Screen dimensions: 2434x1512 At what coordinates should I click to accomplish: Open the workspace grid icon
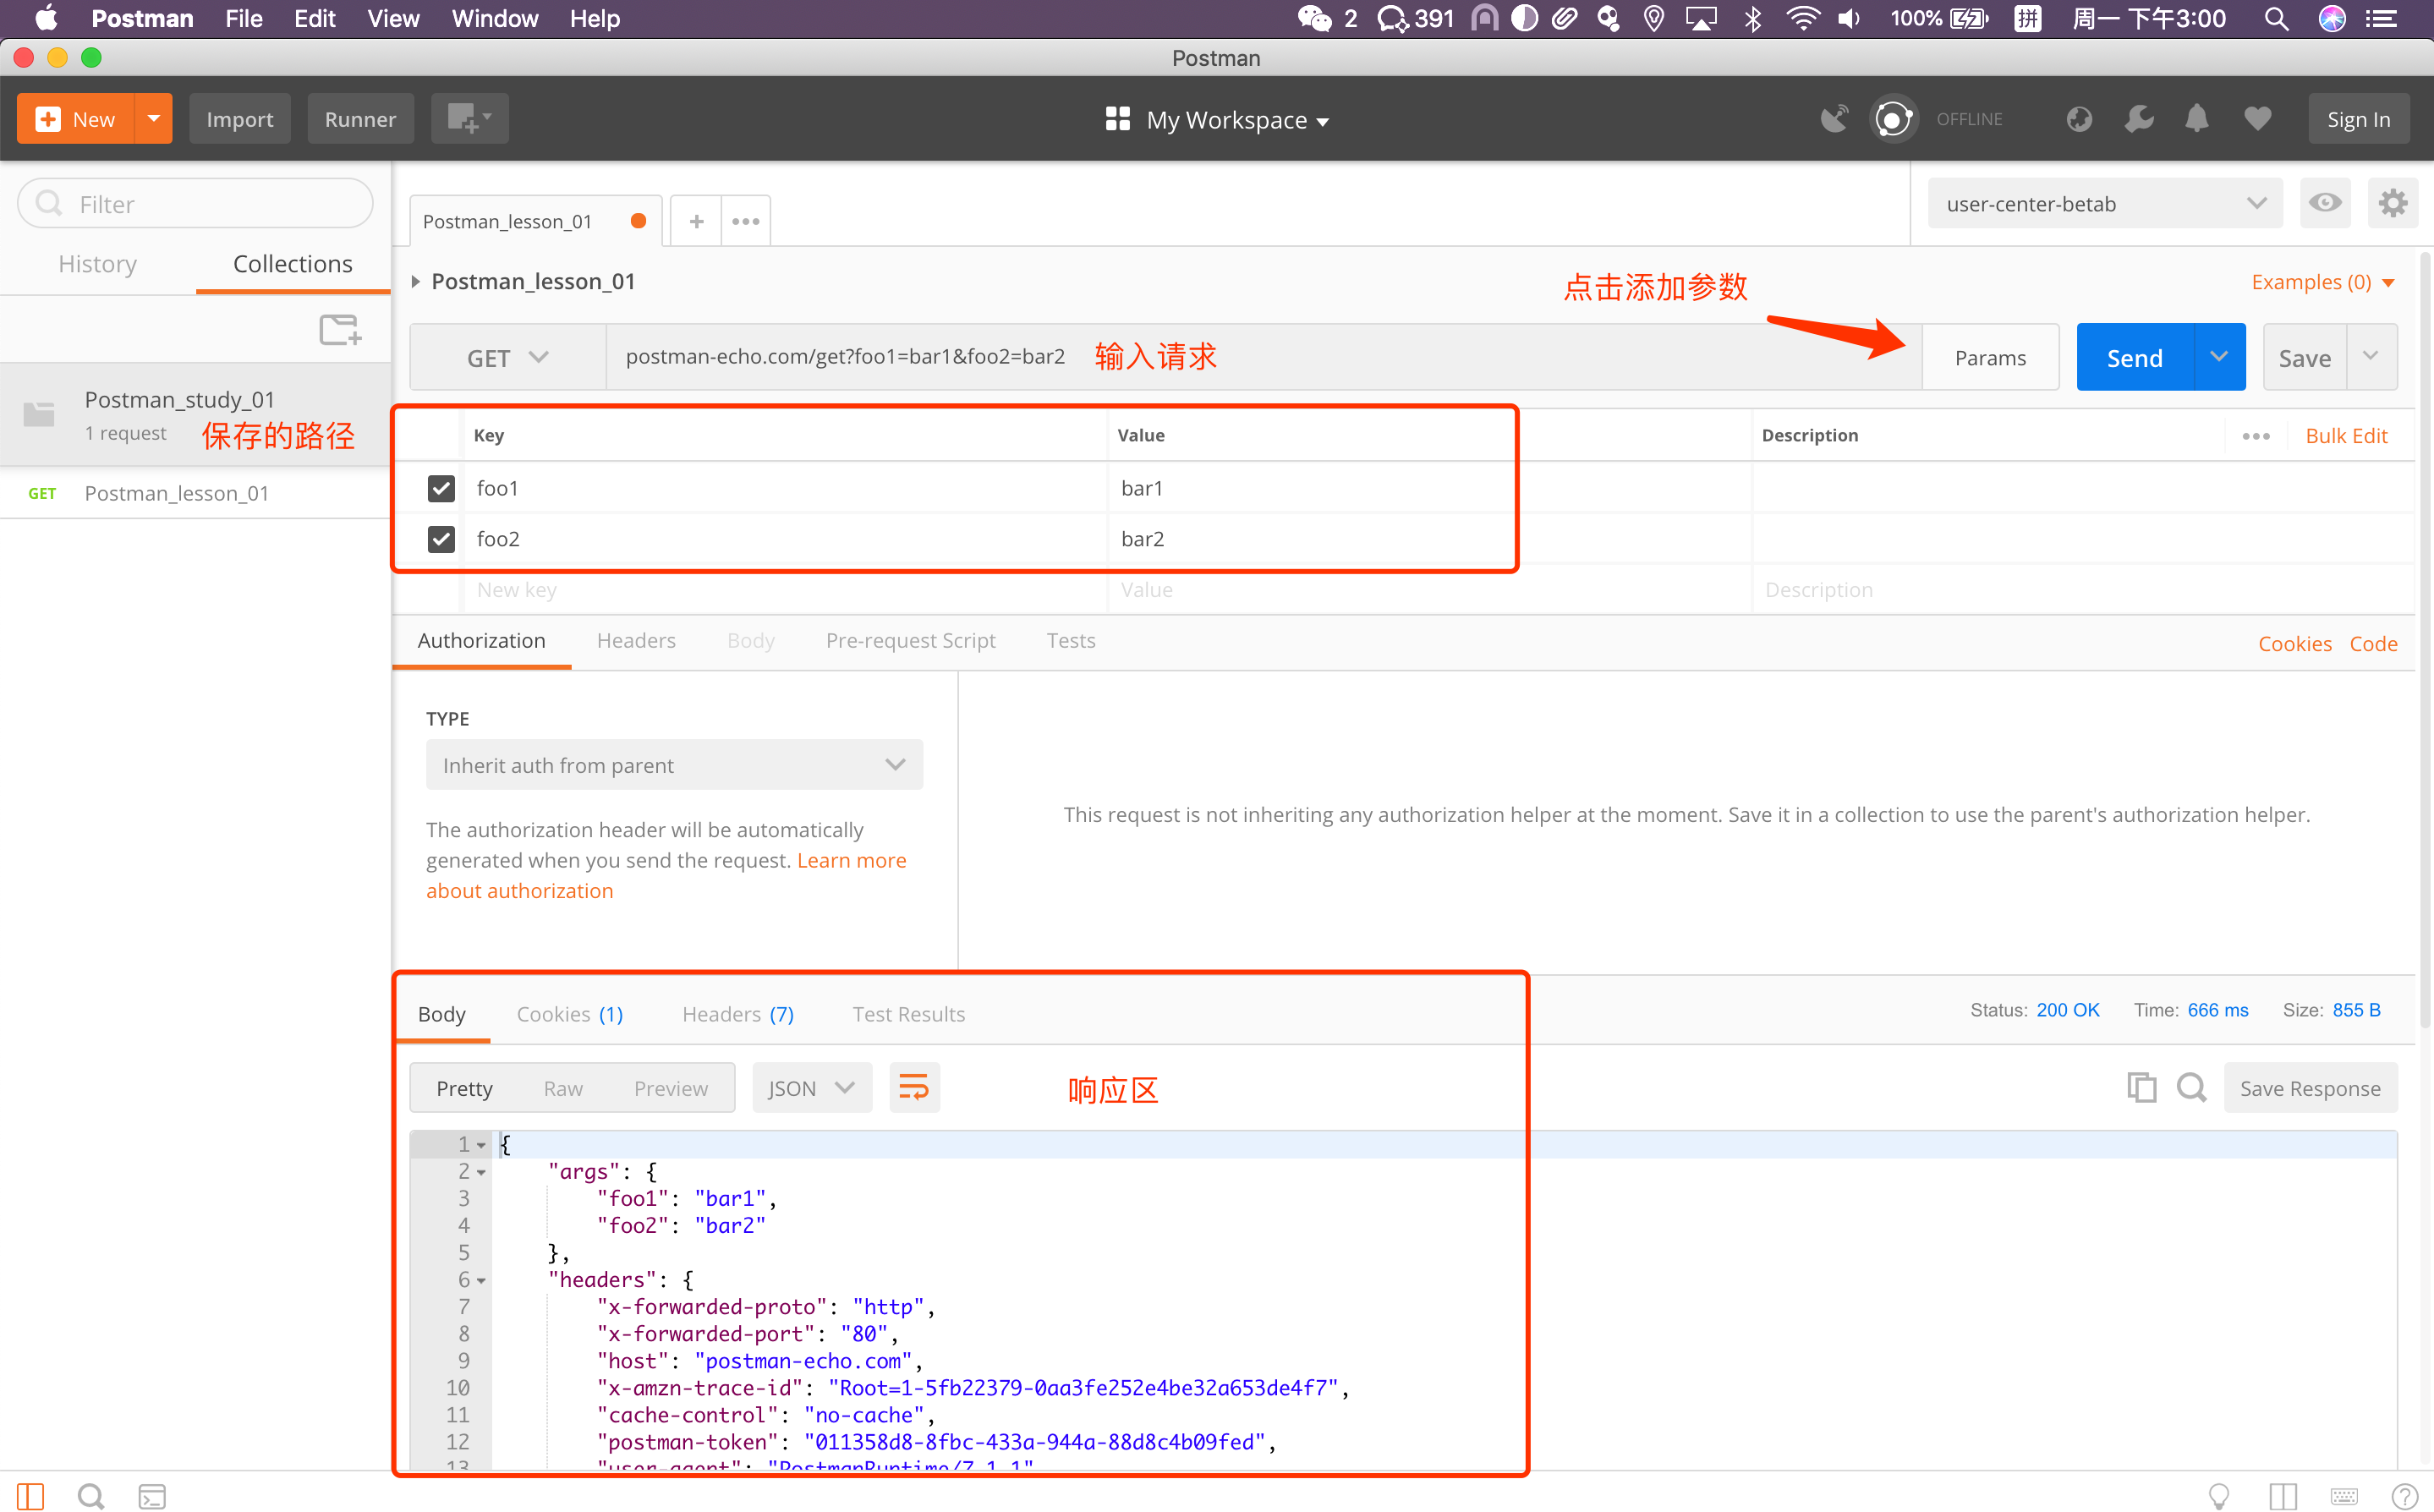(1117, 119)
